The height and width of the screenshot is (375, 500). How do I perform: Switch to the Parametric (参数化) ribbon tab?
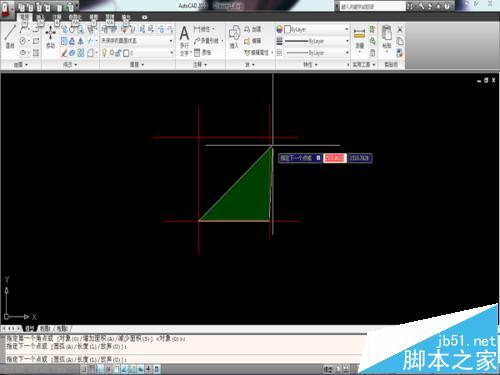(x=75, y=17)
